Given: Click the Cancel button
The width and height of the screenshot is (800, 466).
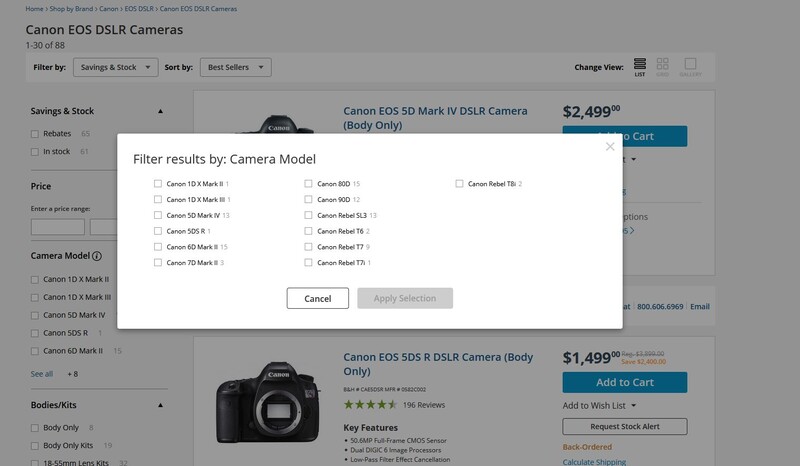Looking at the screenshot, I should click(x=317, y=299).
